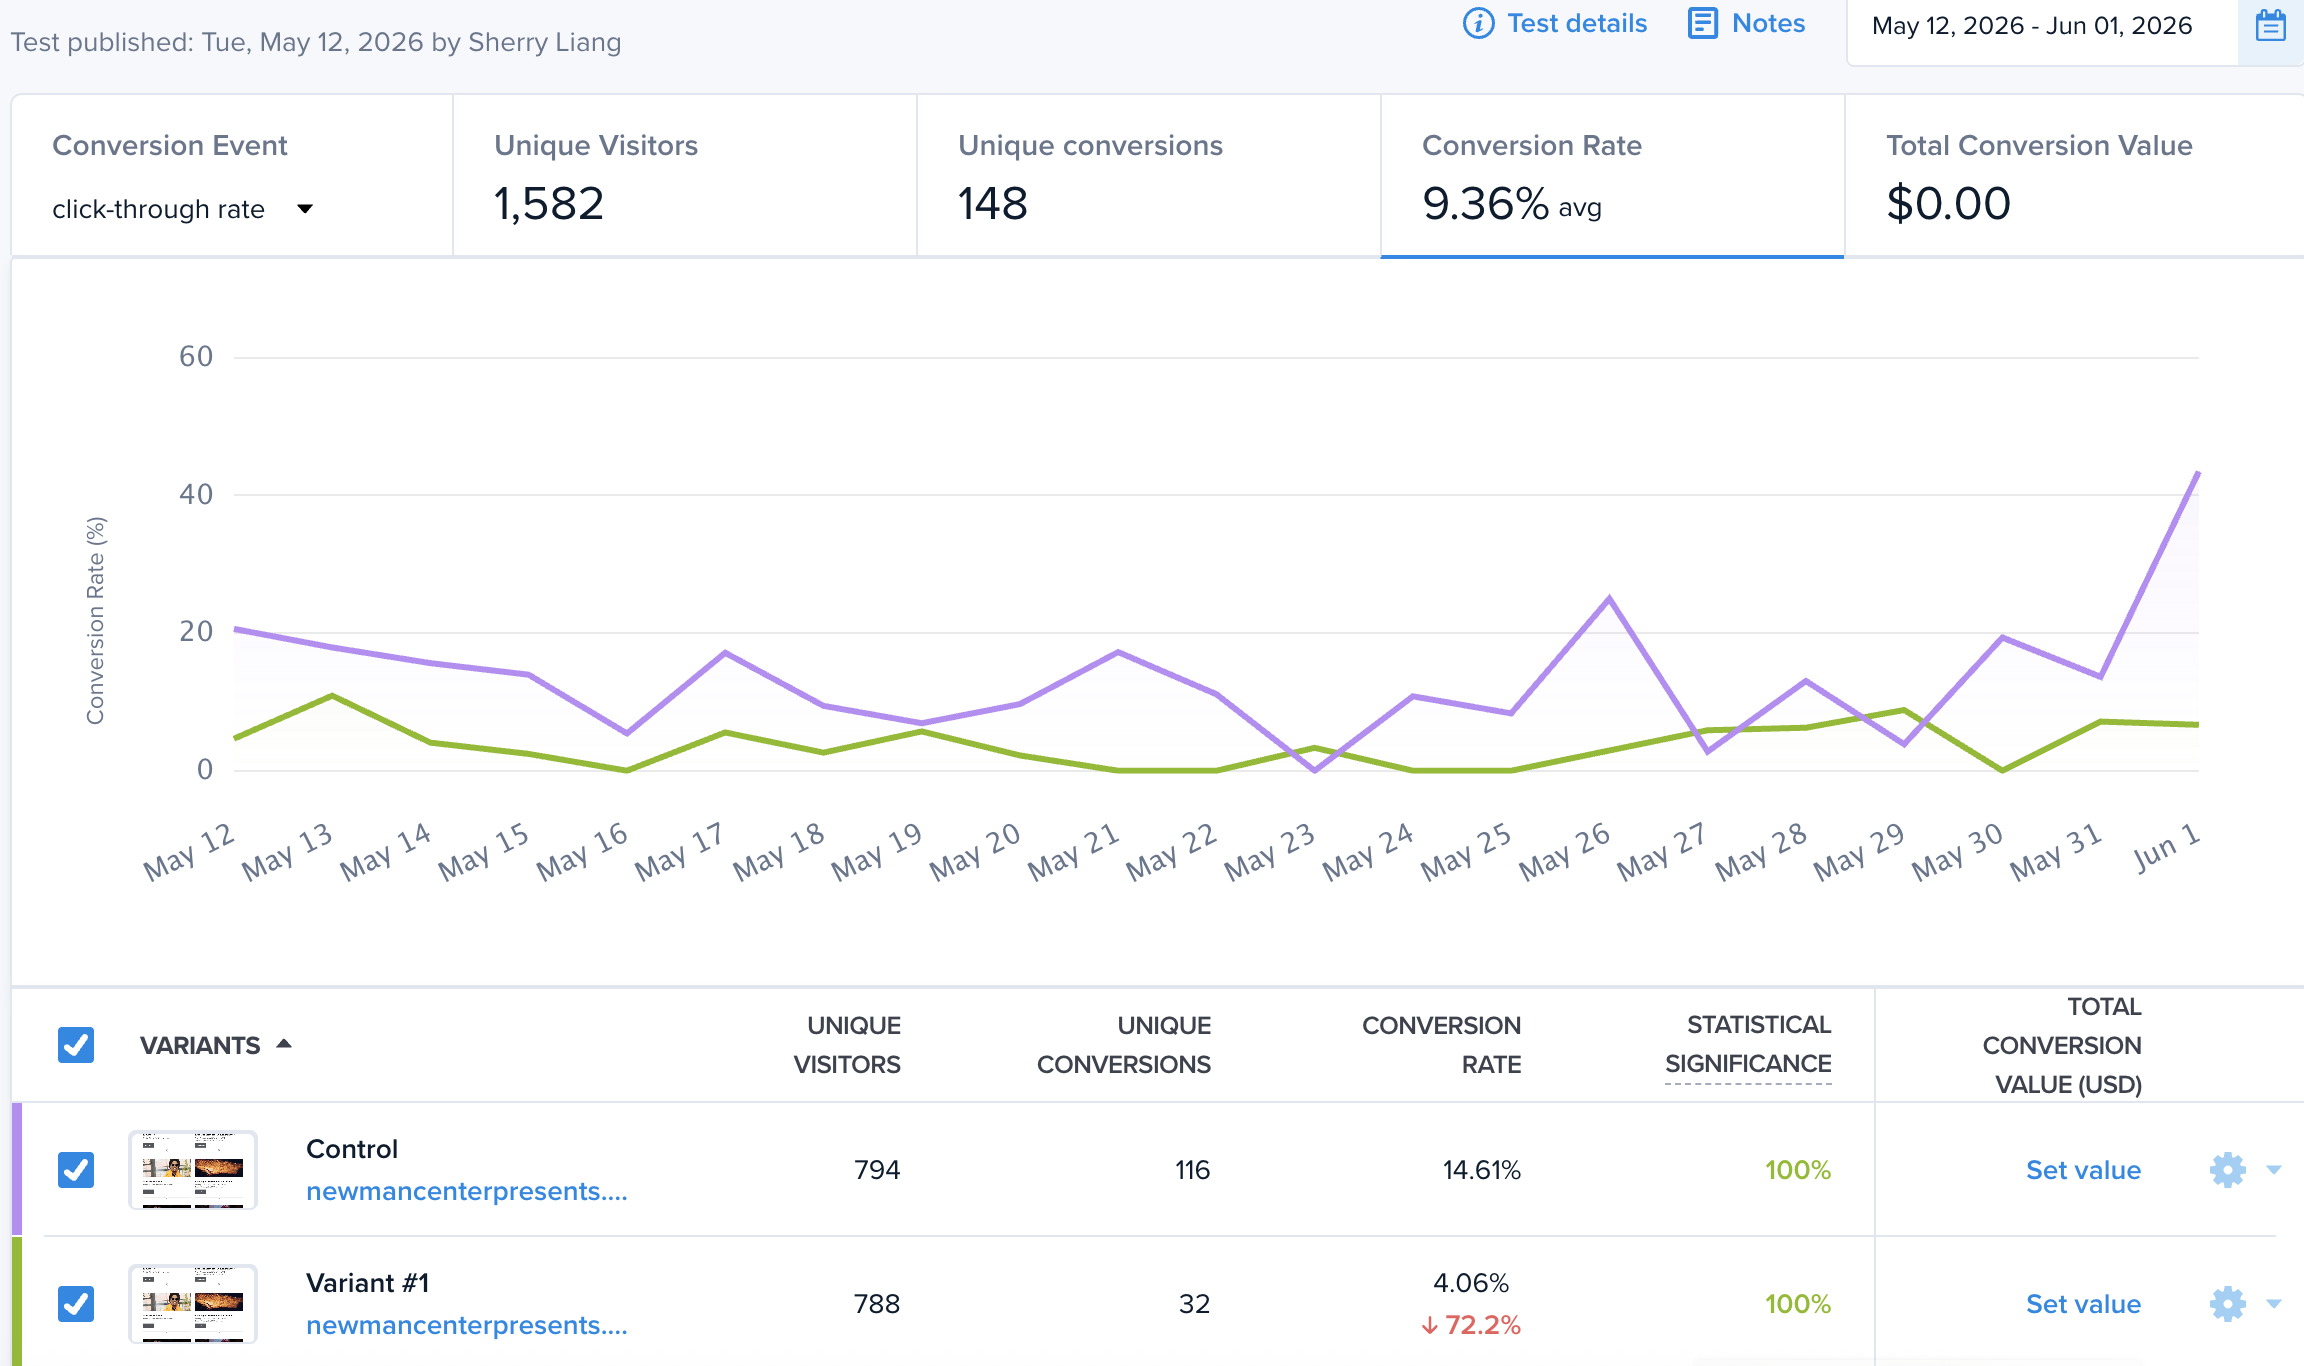Screen dimensions: 2304x1366
Task: Switch to the Unique conversions metric tab
Action: tap(1149, 176)
